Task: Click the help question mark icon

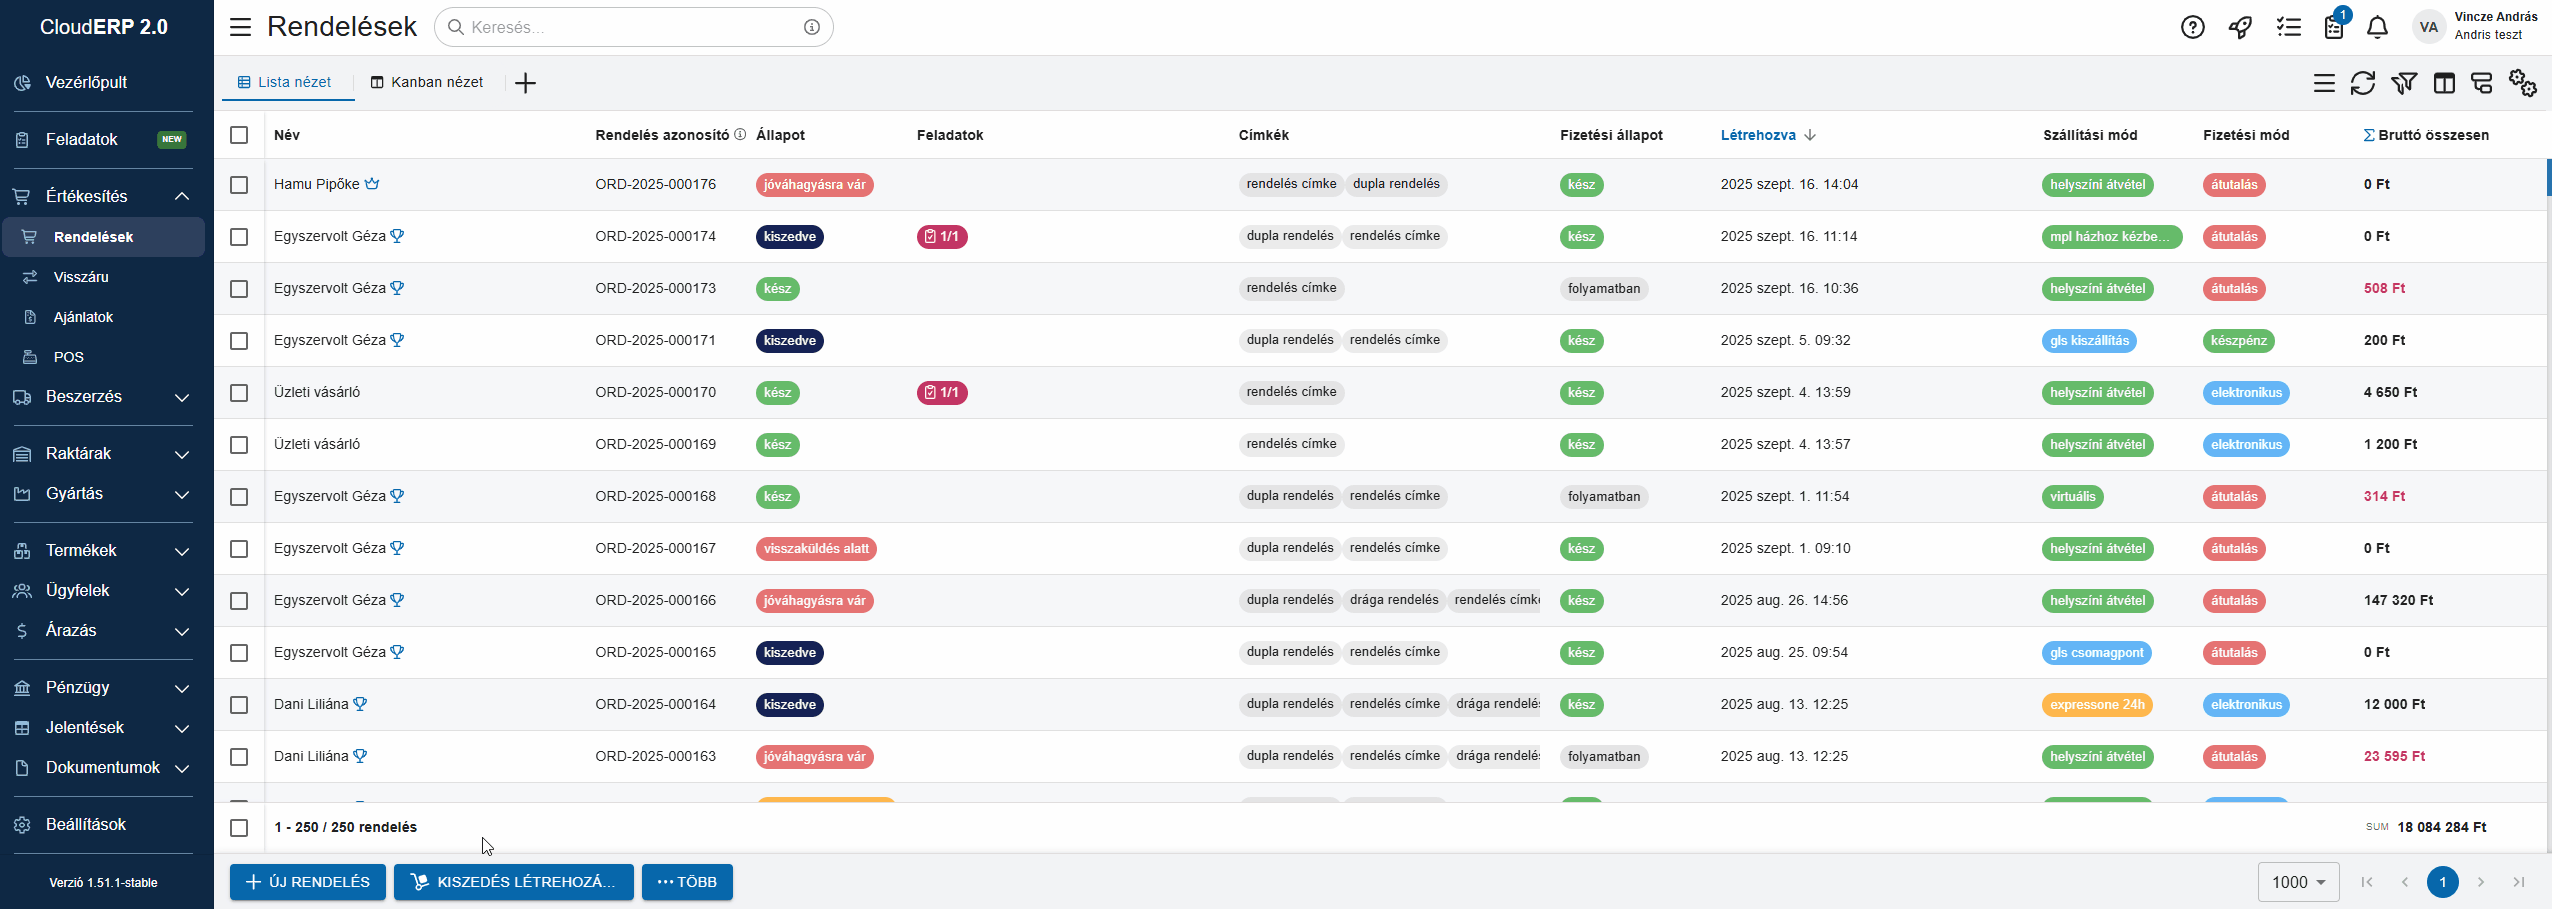Action: click(x=2192, y=28)
